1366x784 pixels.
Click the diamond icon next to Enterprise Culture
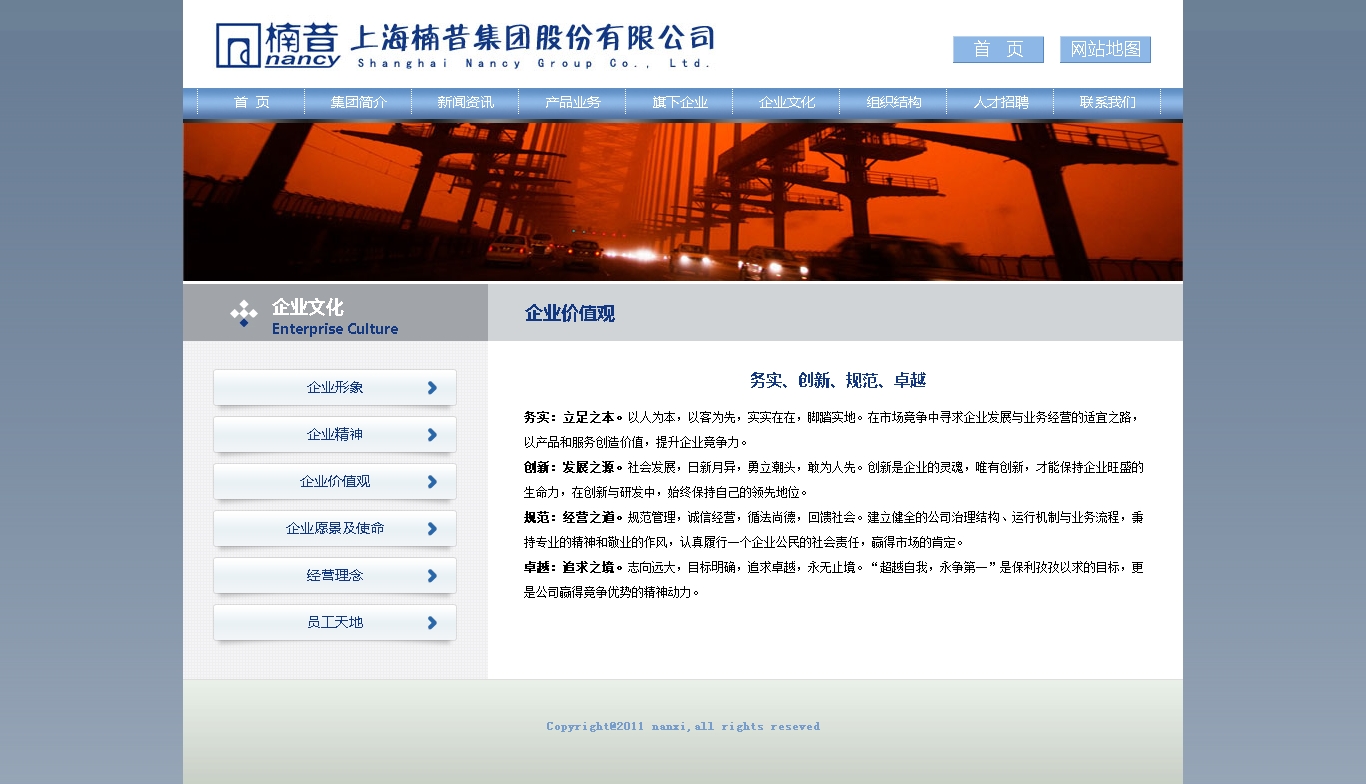(x=243, y=314)
